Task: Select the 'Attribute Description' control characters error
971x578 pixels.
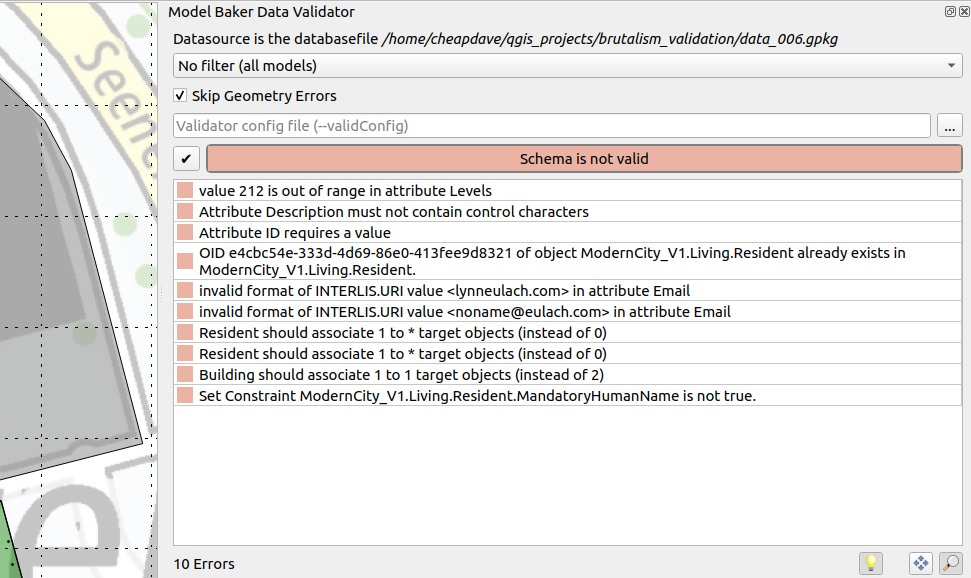Action: pos(393,212)
